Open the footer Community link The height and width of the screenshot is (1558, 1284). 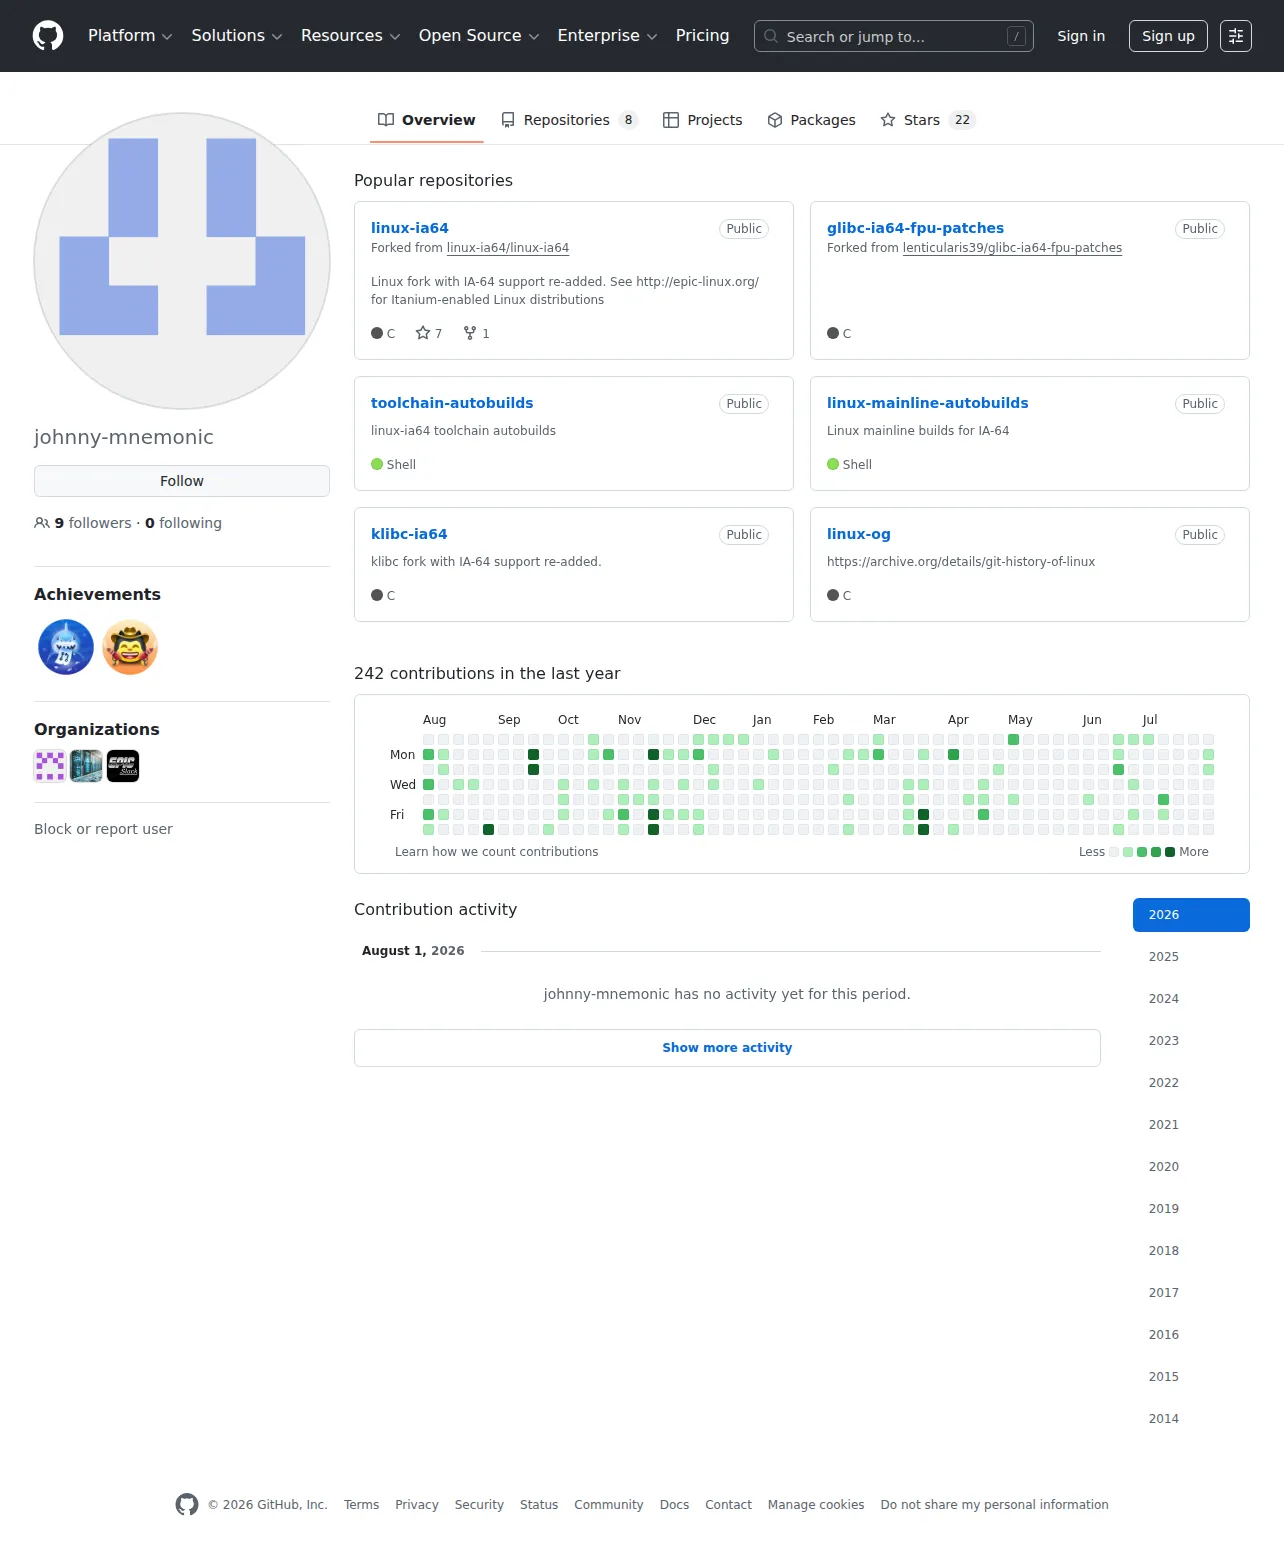pos(609,1505)
